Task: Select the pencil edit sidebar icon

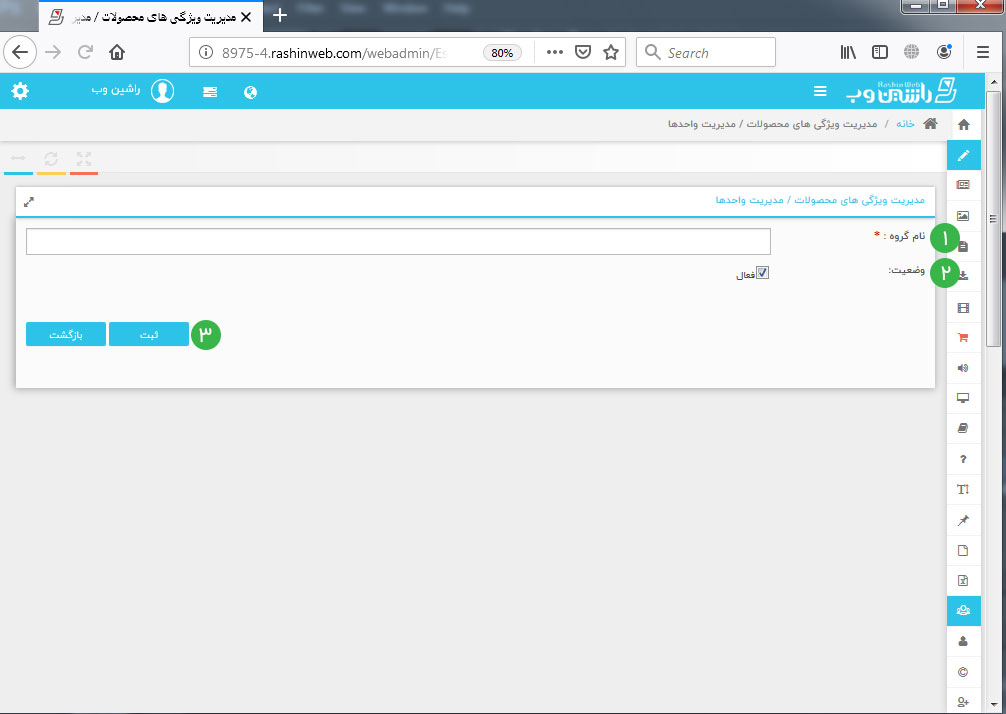Action: click(x=963, y=155)
